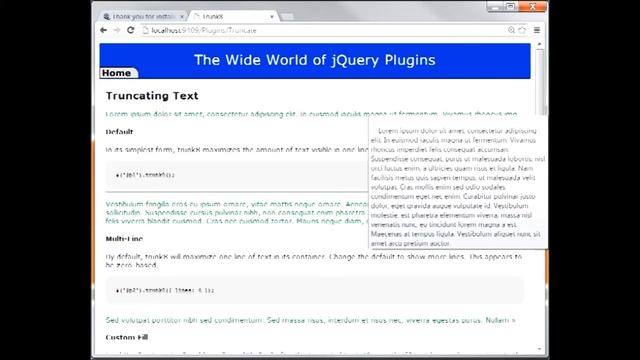Close the 'Thank you for install' tab

click(x=182, y=16)
